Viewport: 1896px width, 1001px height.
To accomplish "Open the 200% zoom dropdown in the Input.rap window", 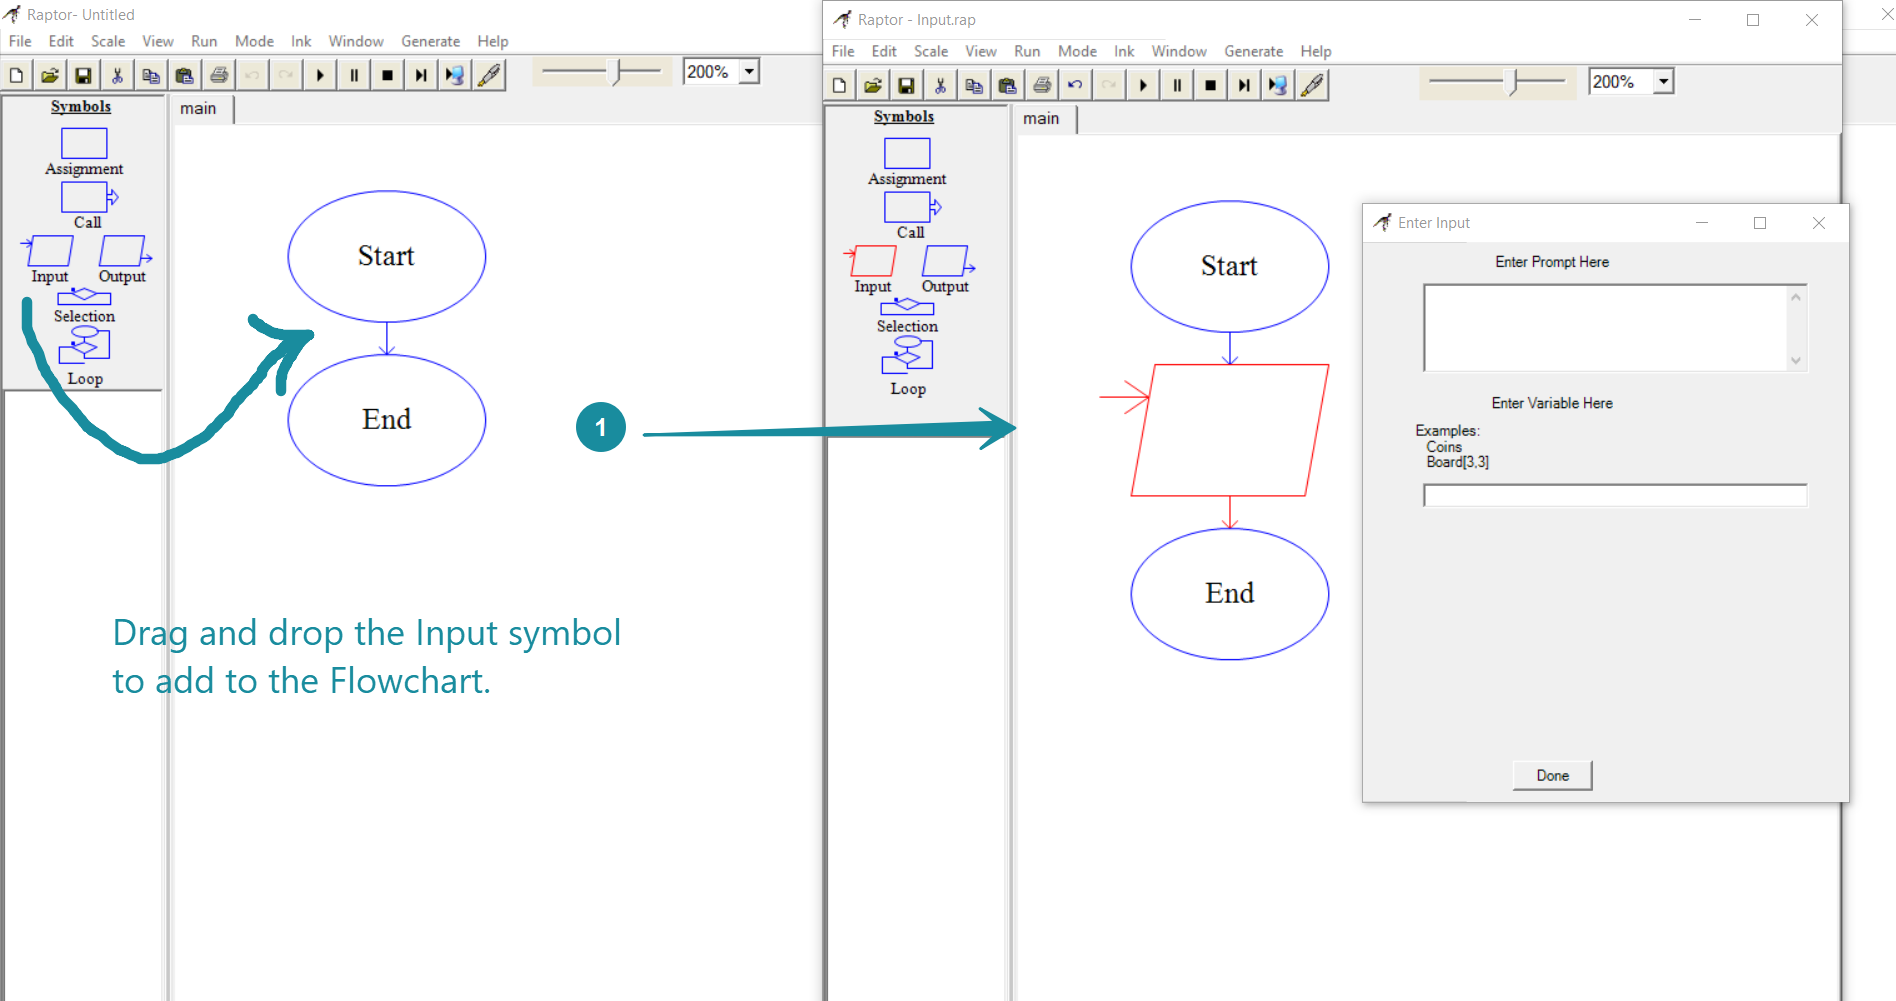I will click(1663, 82).
